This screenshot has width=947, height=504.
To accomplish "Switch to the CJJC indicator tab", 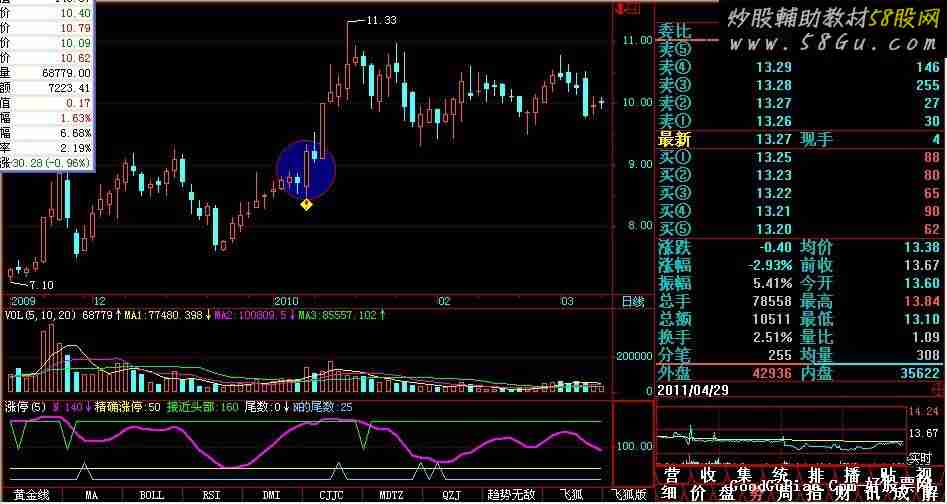I will pos(331,495).
